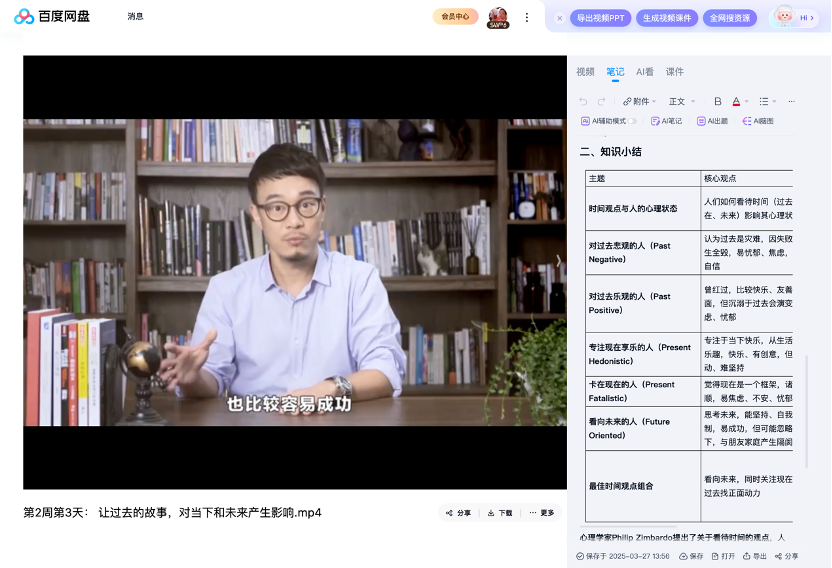Click the 下载 download button below video
The height and width of the screenshot is (568, 832).
(x=500, y=513)
